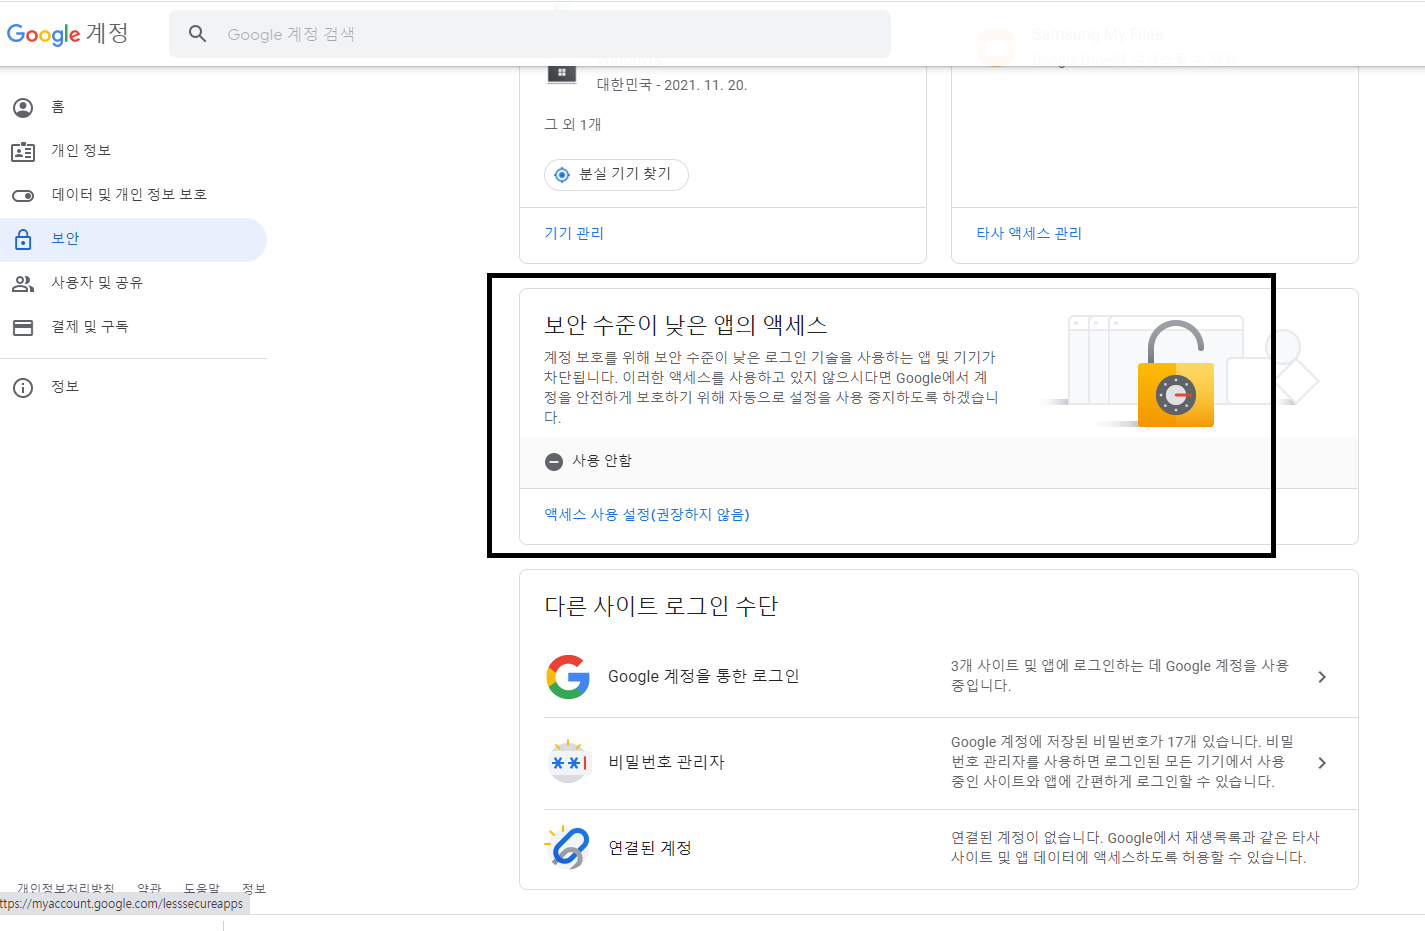Viewport: 1425px width, 931px height.
Task: Click 정보 footer link
Action: click(254, 888)
